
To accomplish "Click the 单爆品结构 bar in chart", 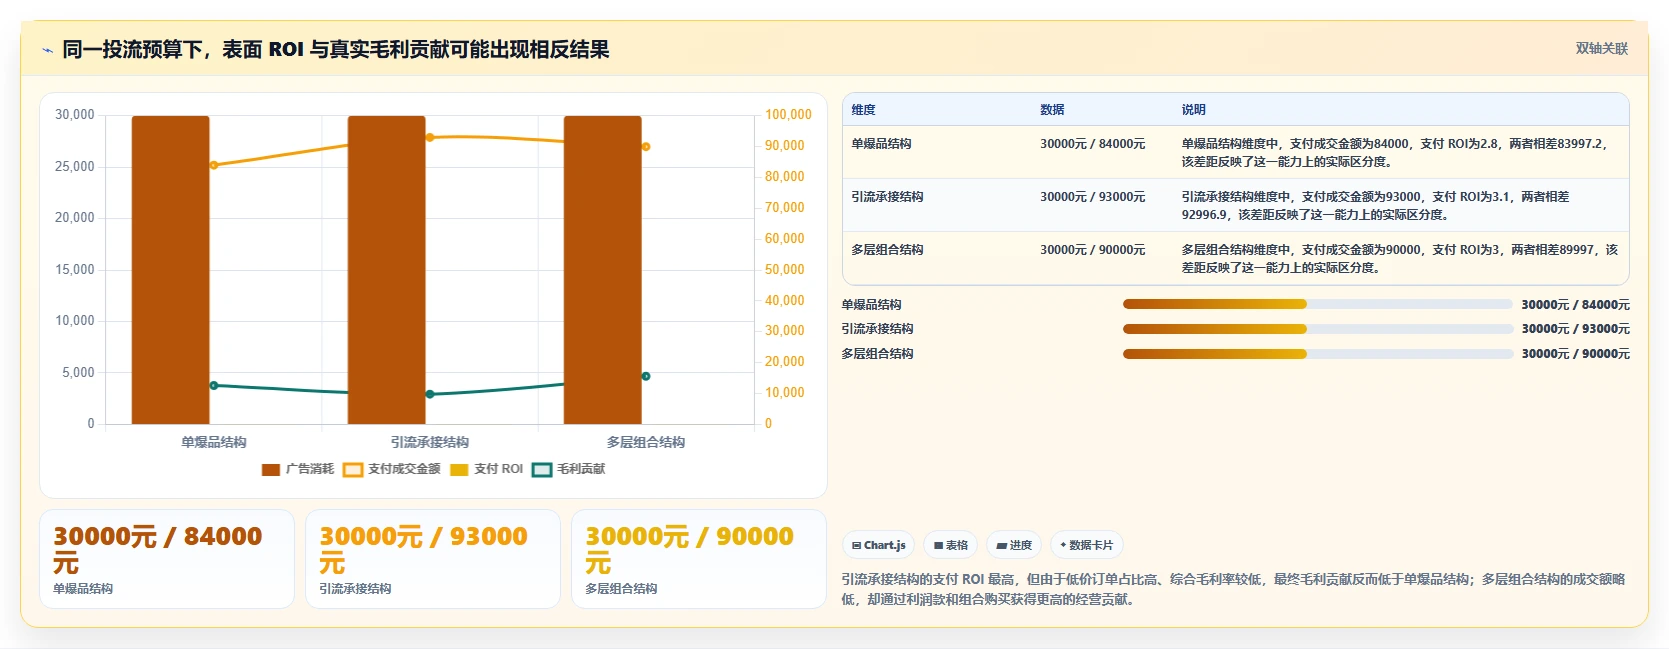I will (171, 270).
